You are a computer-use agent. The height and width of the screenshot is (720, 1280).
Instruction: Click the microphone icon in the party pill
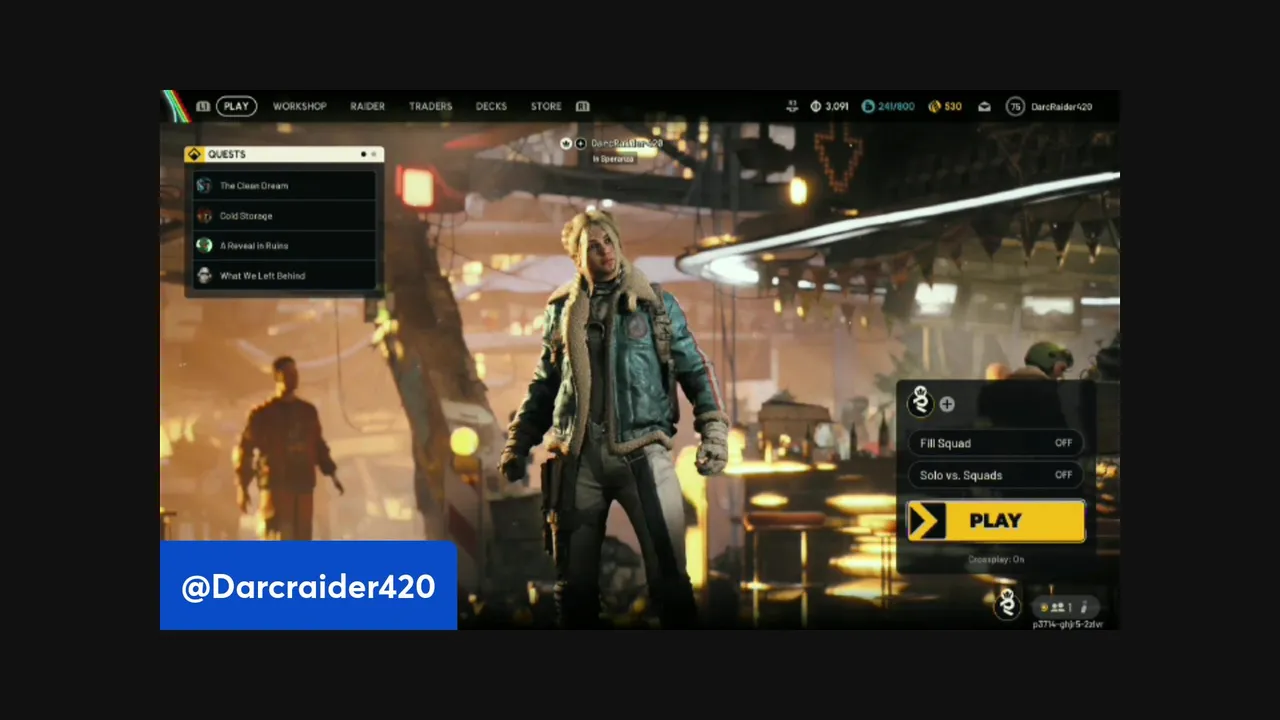click(x=1084, y=607)
